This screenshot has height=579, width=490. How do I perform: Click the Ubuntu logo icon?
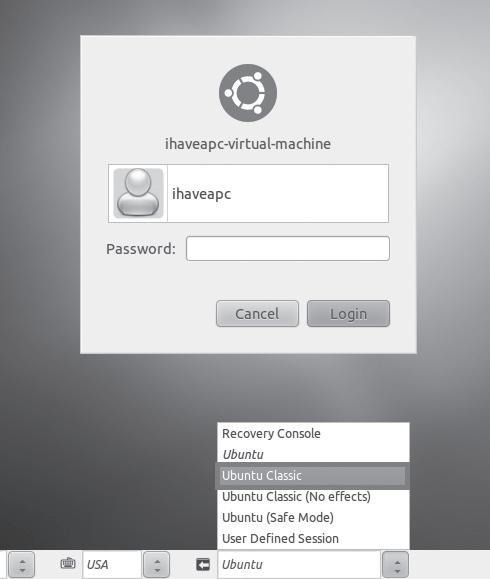[248, 93]
